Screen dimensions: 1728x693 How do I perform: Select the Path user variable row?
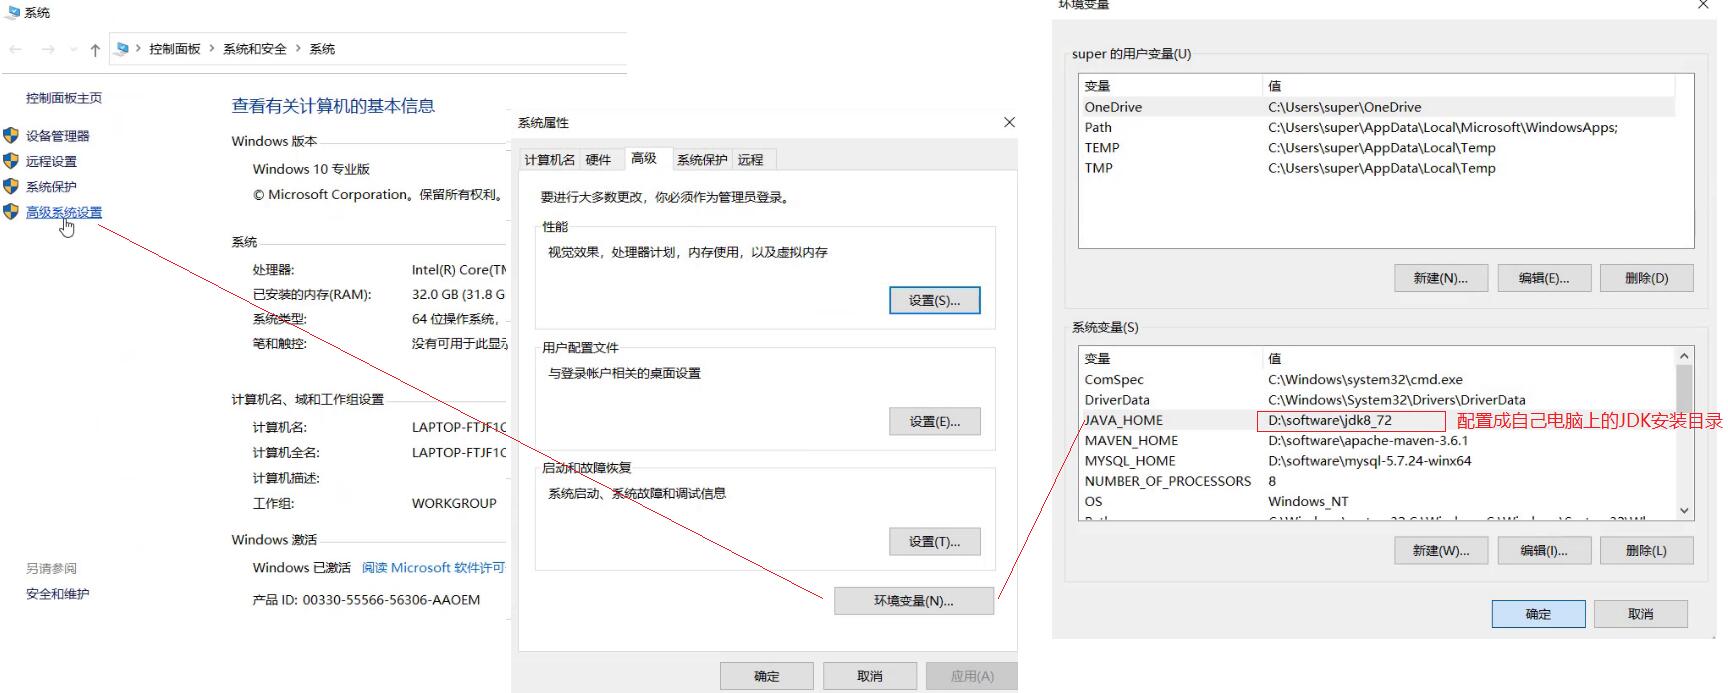[1377, 127]
